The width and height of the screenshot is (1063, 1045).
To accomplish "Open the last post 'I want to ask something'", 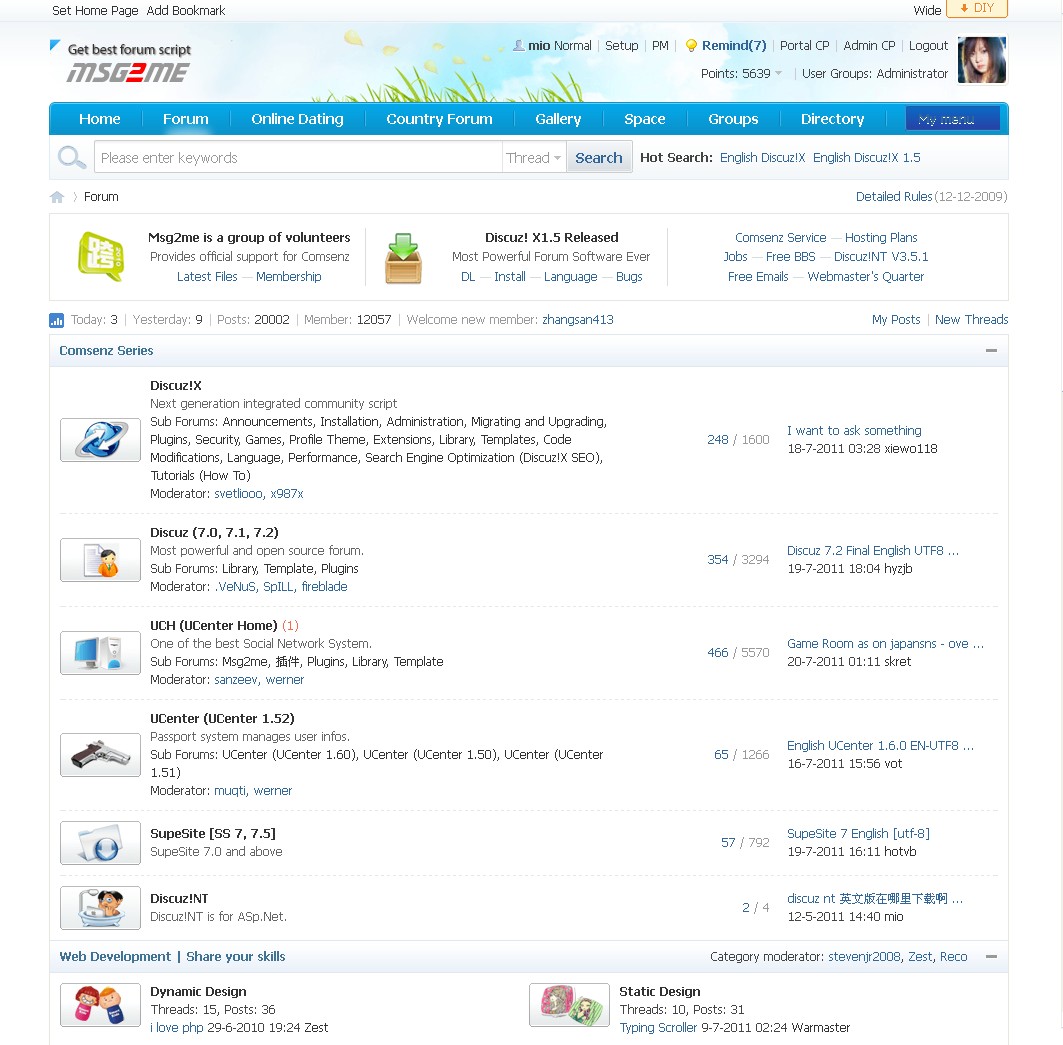I will click(x=854, y=431).
